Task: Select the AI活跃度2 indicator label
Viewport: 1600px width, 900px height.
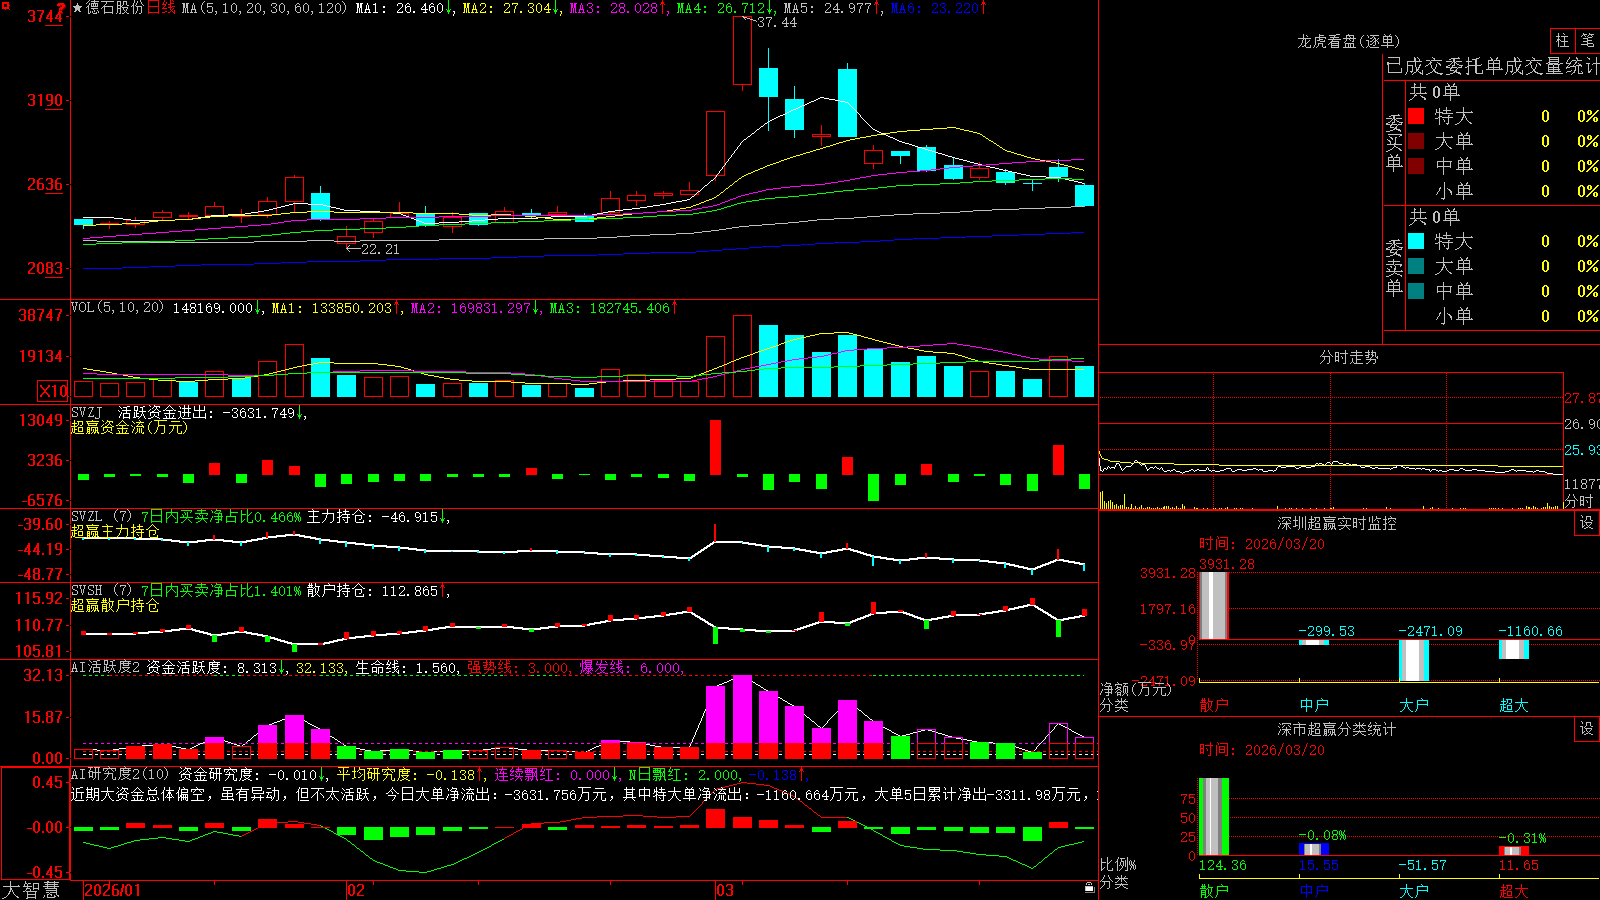Action: (106, 667)
